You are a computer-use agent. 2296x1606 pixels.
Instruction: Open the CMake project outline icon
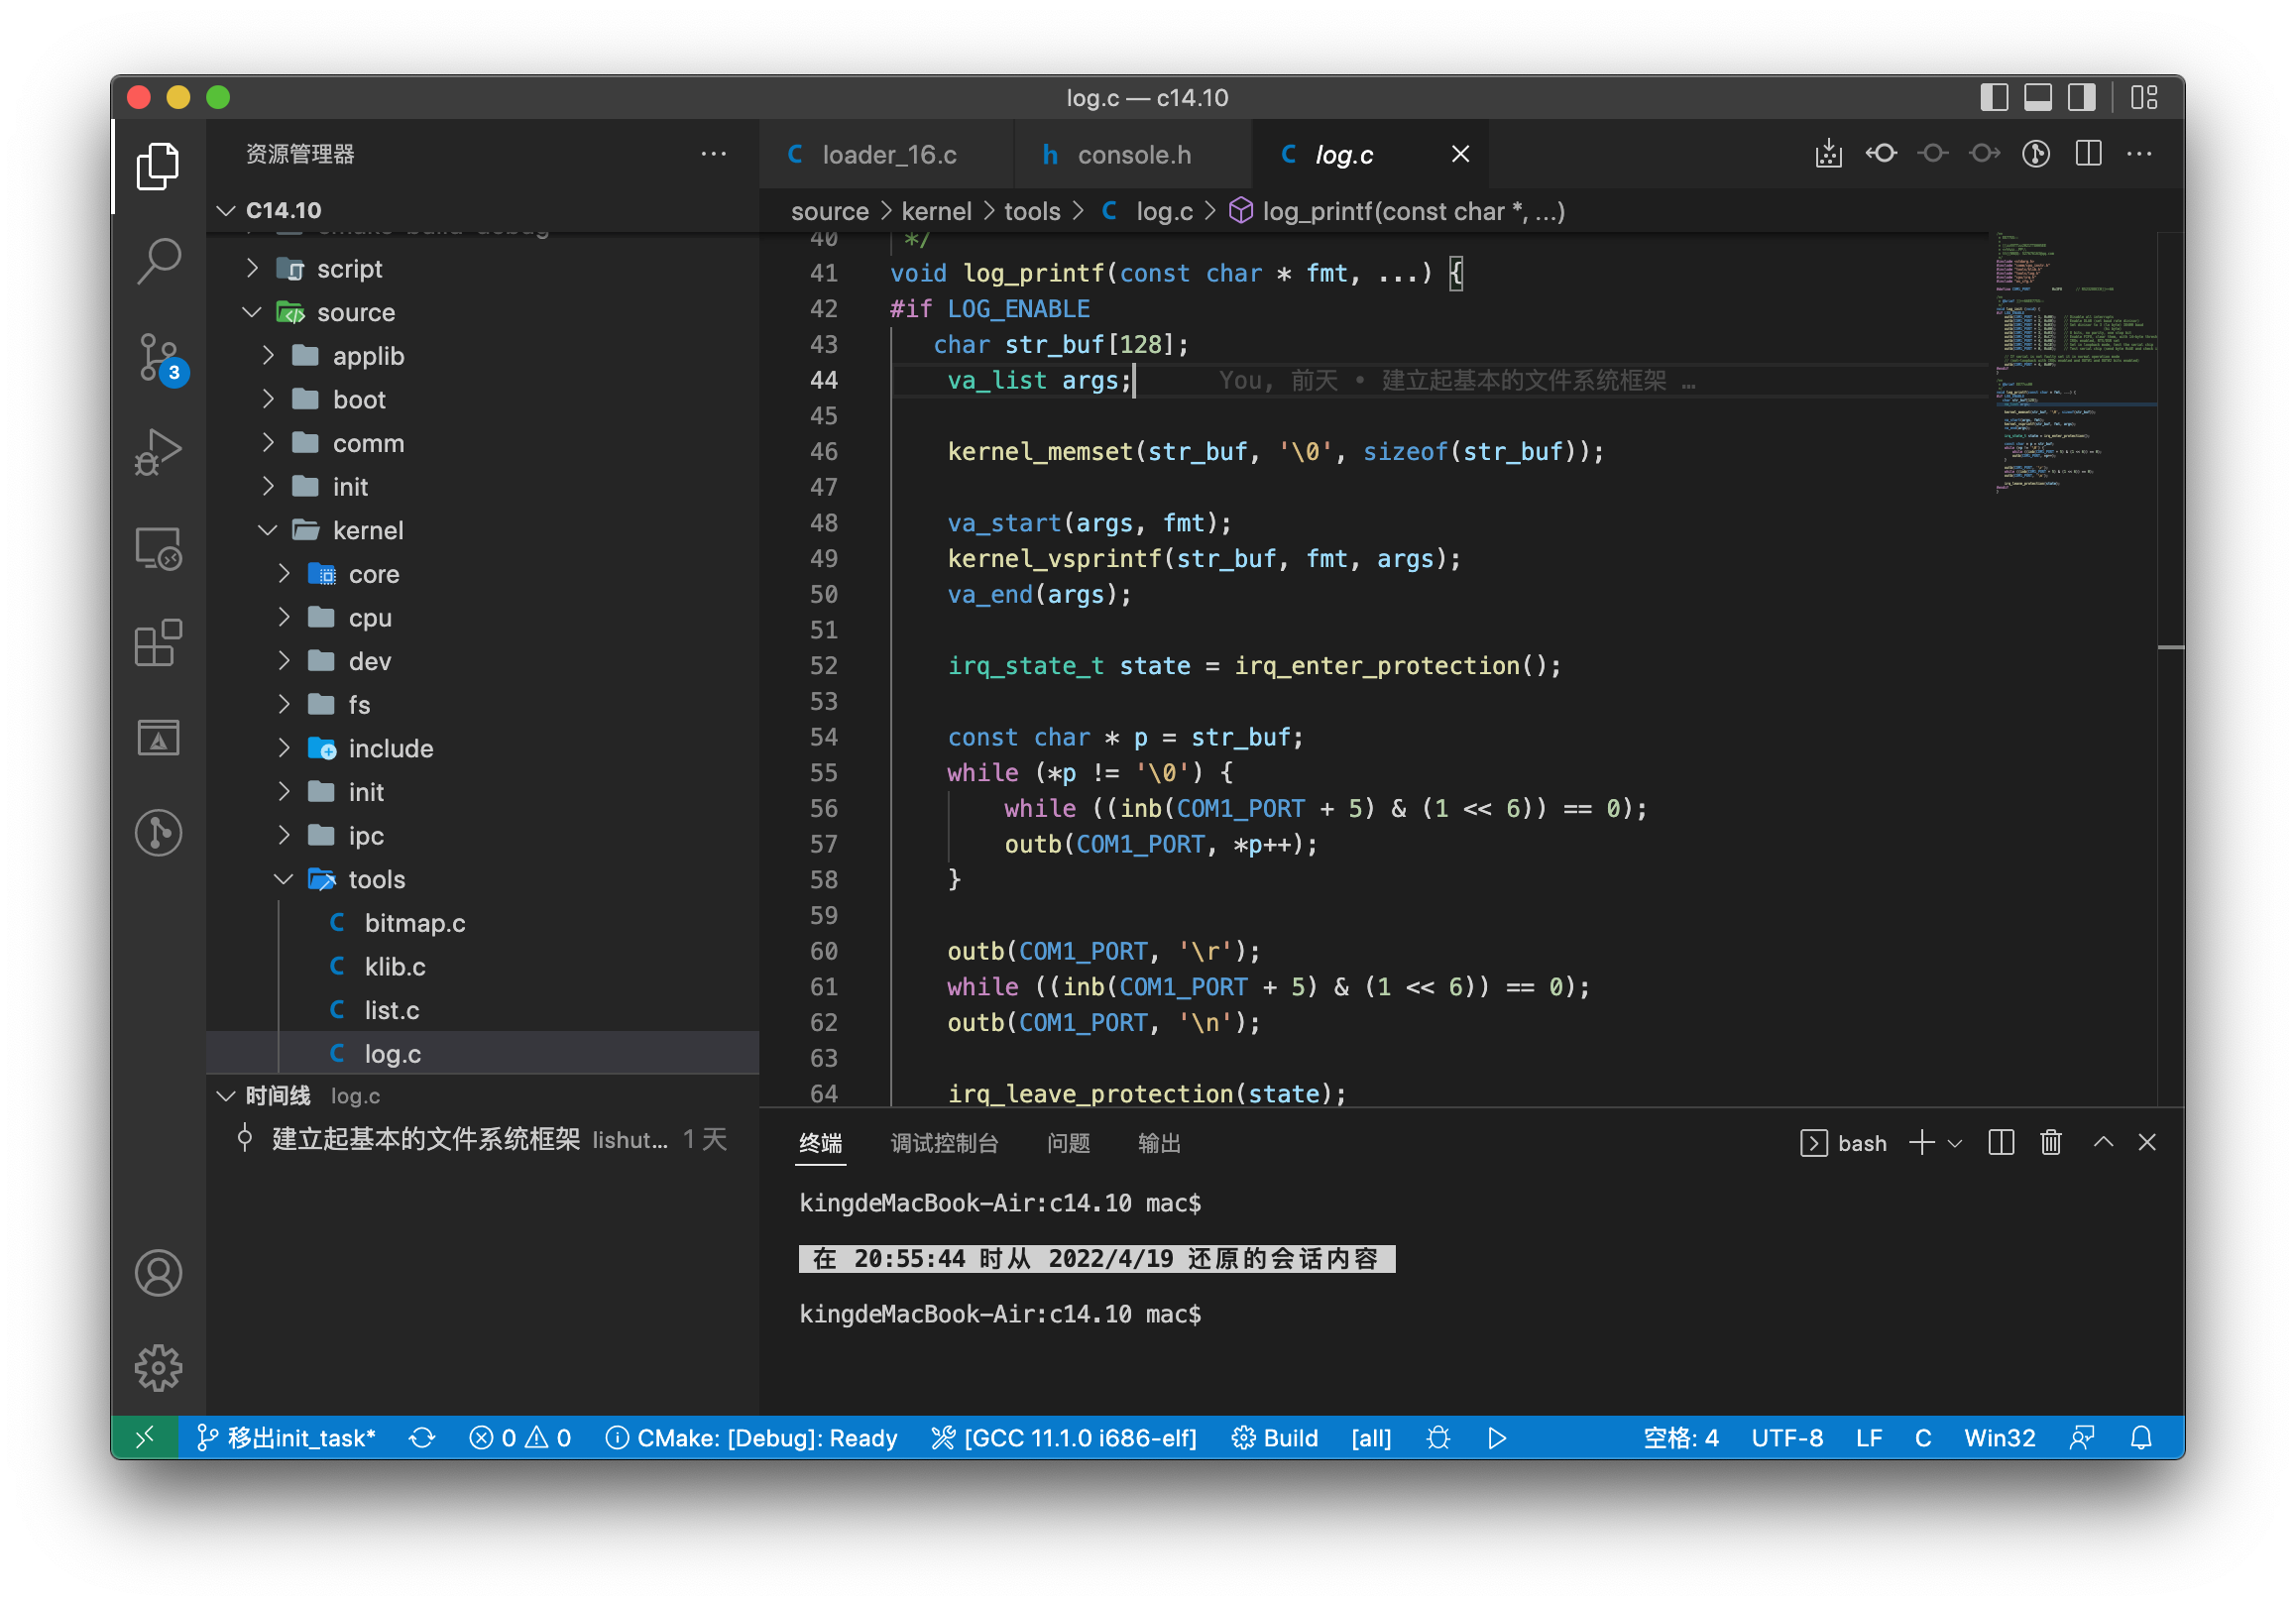(158, 738)
